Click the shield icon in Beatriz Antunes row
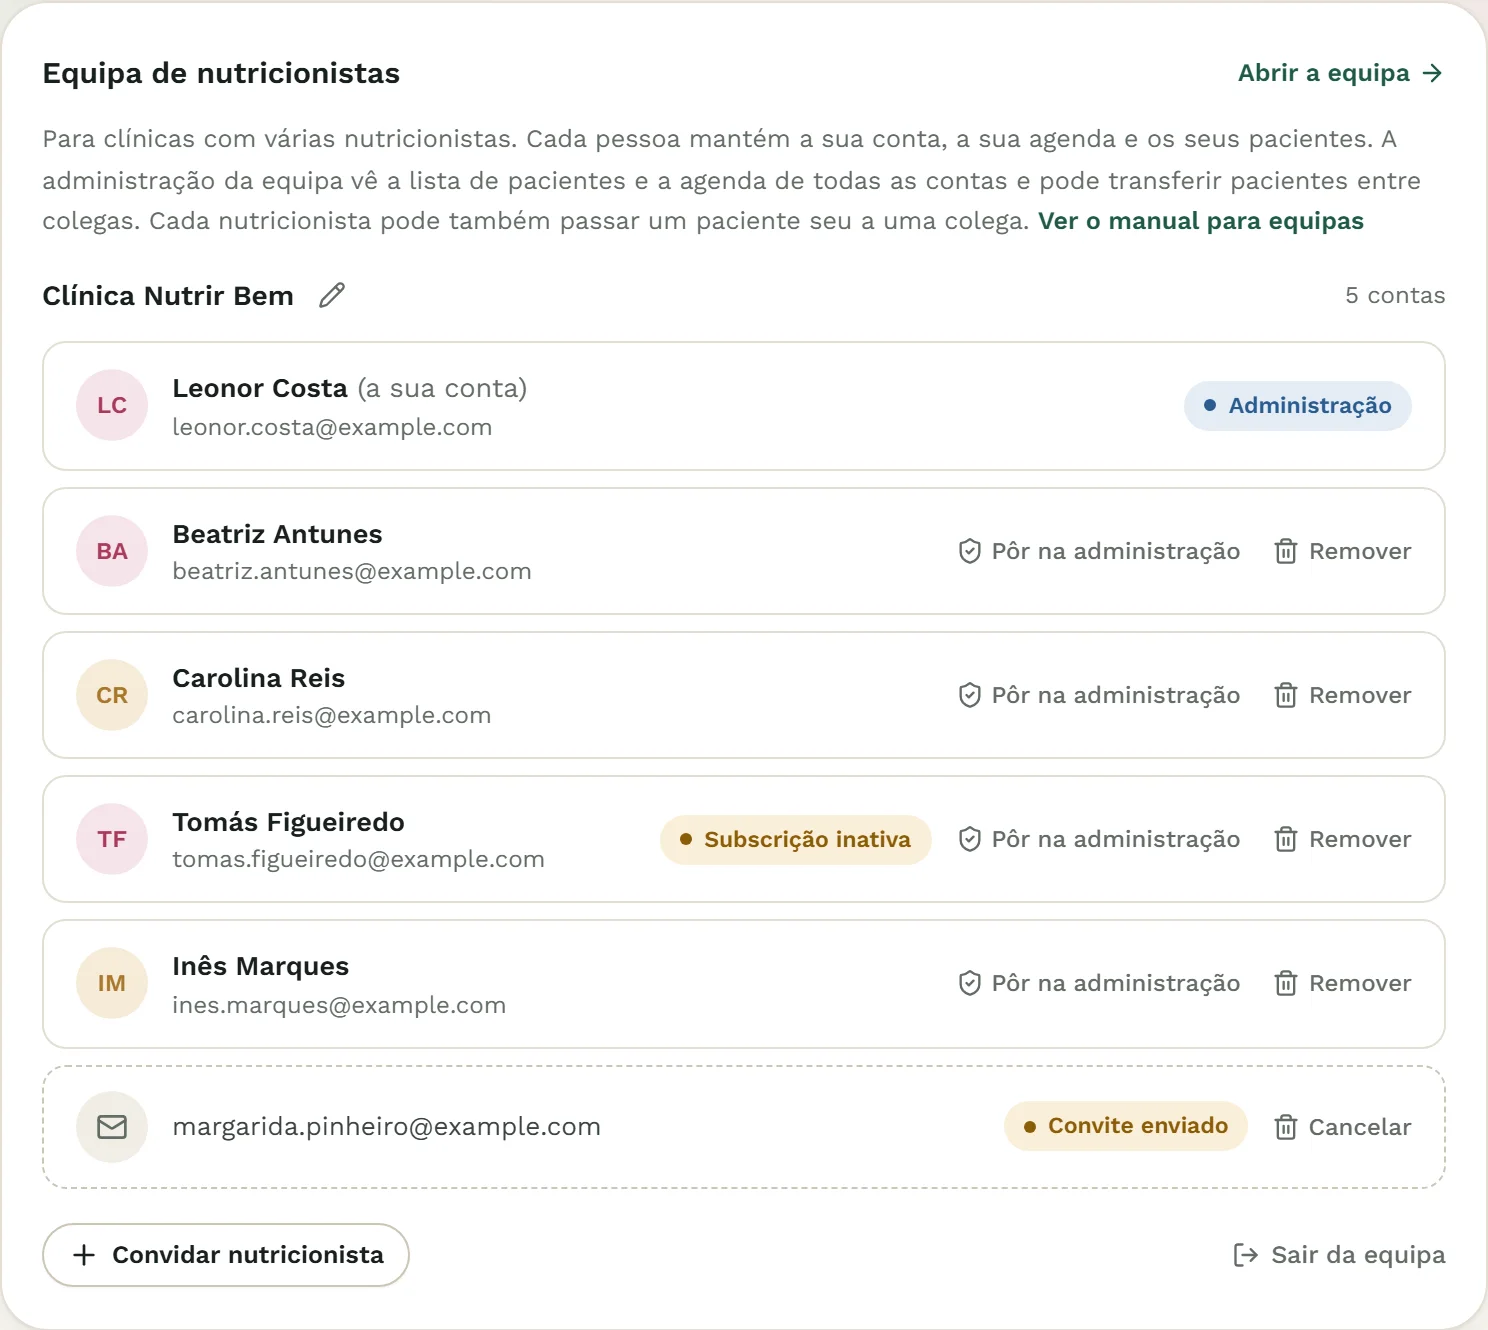This screenshot has width=1488, height=1330. pyautogui.click(x=969, y=551)
